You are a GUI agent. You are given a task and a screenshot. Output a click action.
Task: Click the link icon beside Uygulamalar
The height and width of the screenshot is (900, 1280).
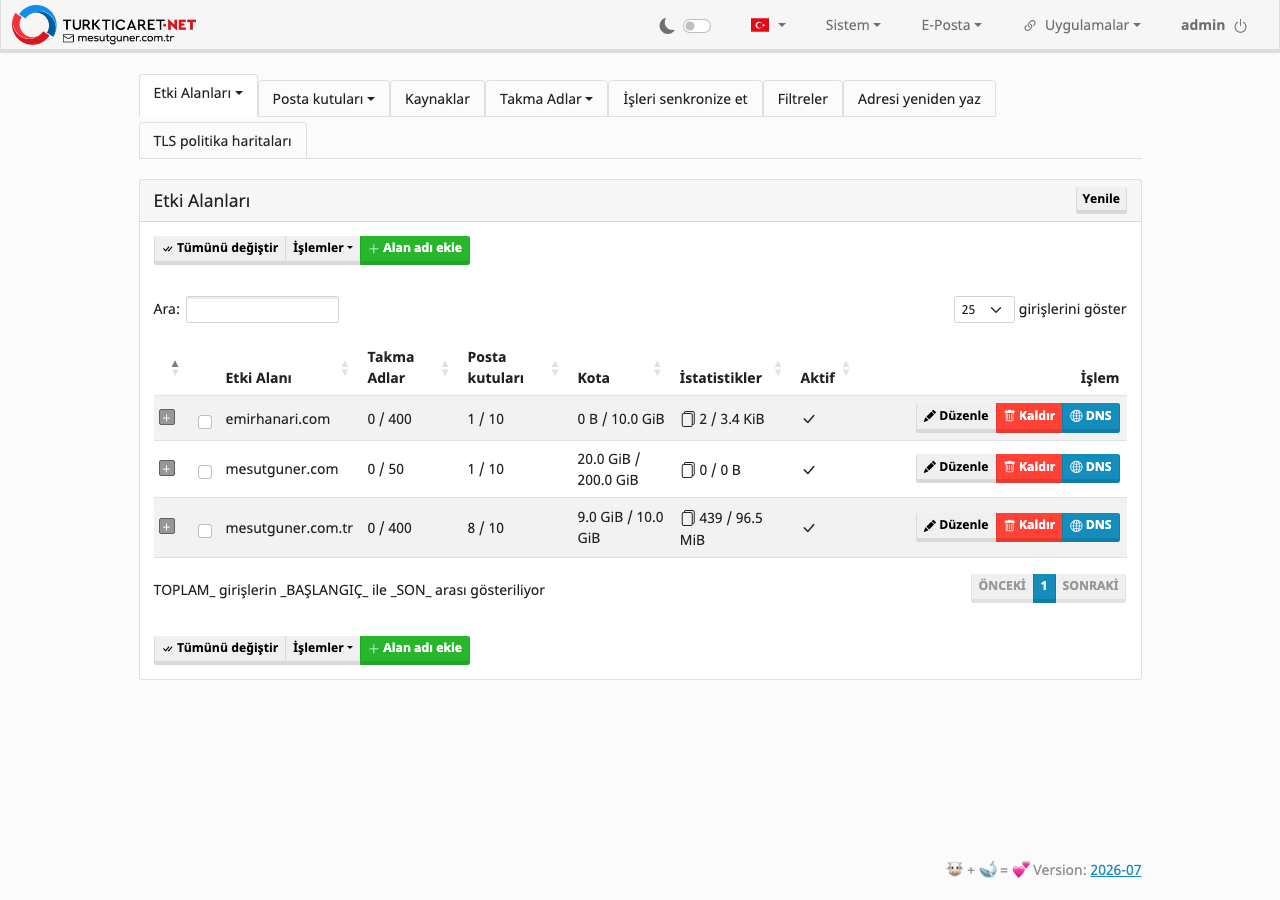(x=1030, y=26)
